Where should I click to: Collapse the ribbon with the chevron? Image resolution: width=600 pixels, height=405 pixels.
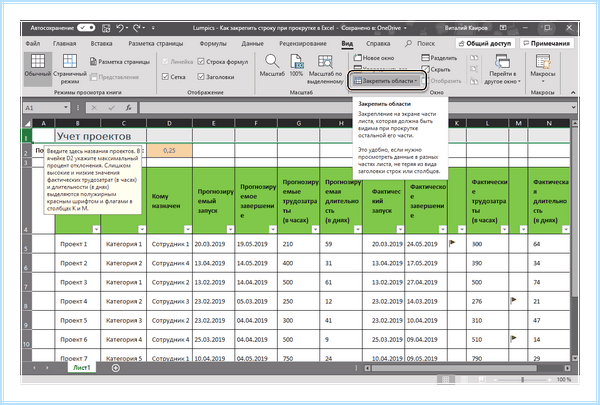point(573,92)
